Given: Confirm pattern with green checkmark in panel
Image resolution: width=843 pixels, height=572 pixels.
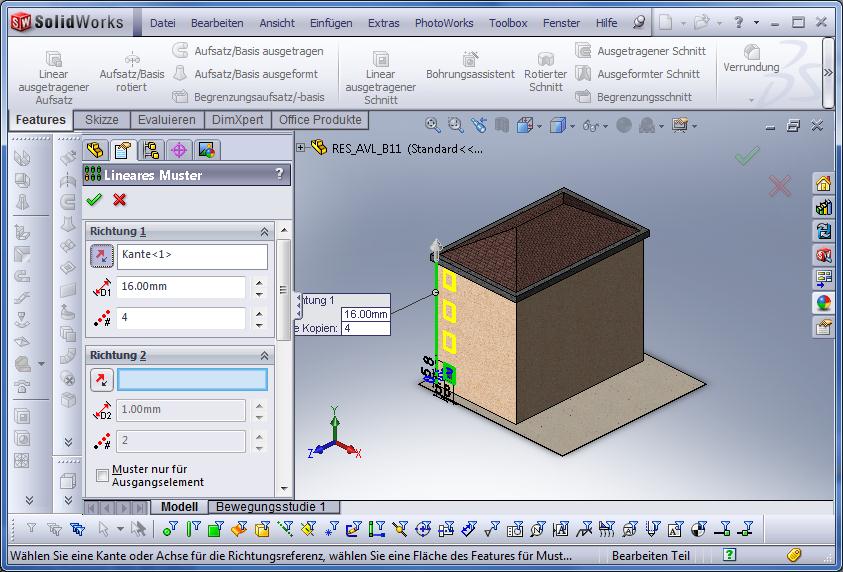Looking at the screenshot, I should [x=96, y=200].
